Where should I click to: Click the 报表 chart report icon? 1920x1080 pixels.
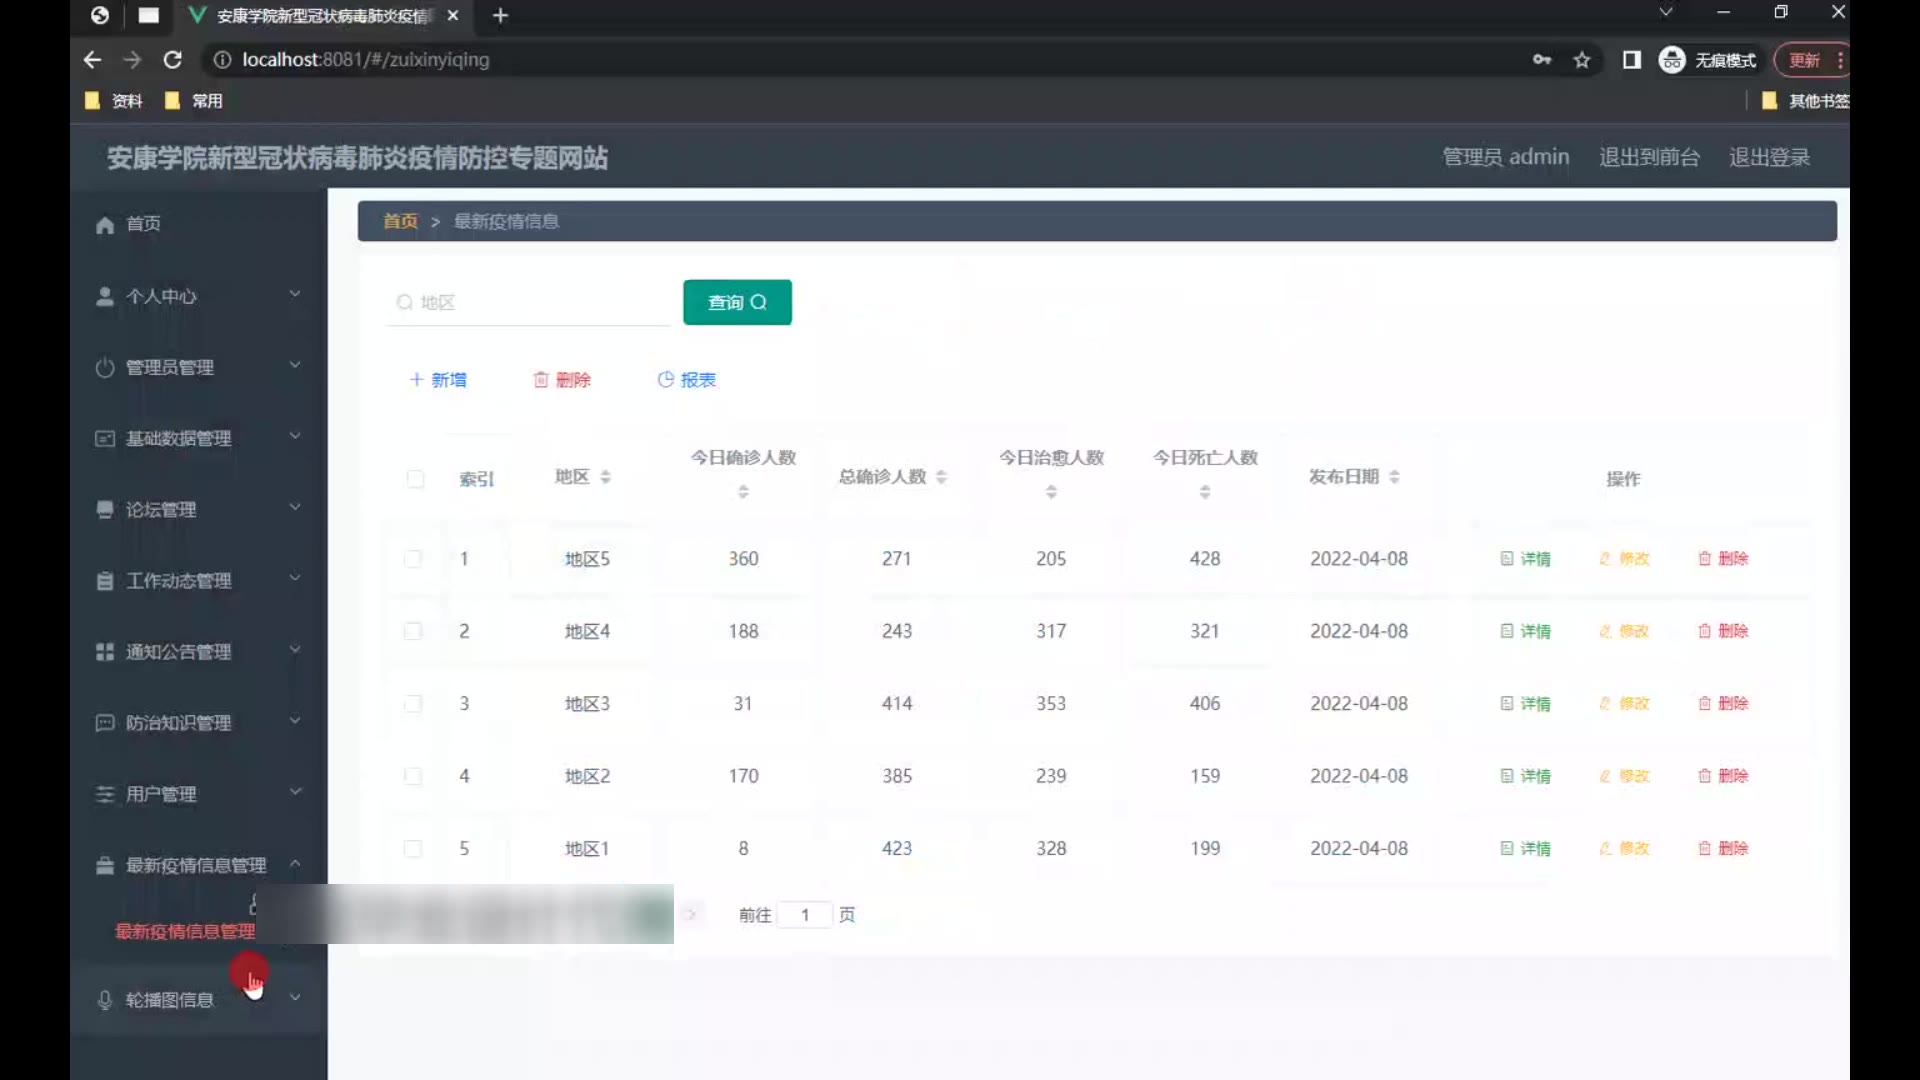point(665,380)
